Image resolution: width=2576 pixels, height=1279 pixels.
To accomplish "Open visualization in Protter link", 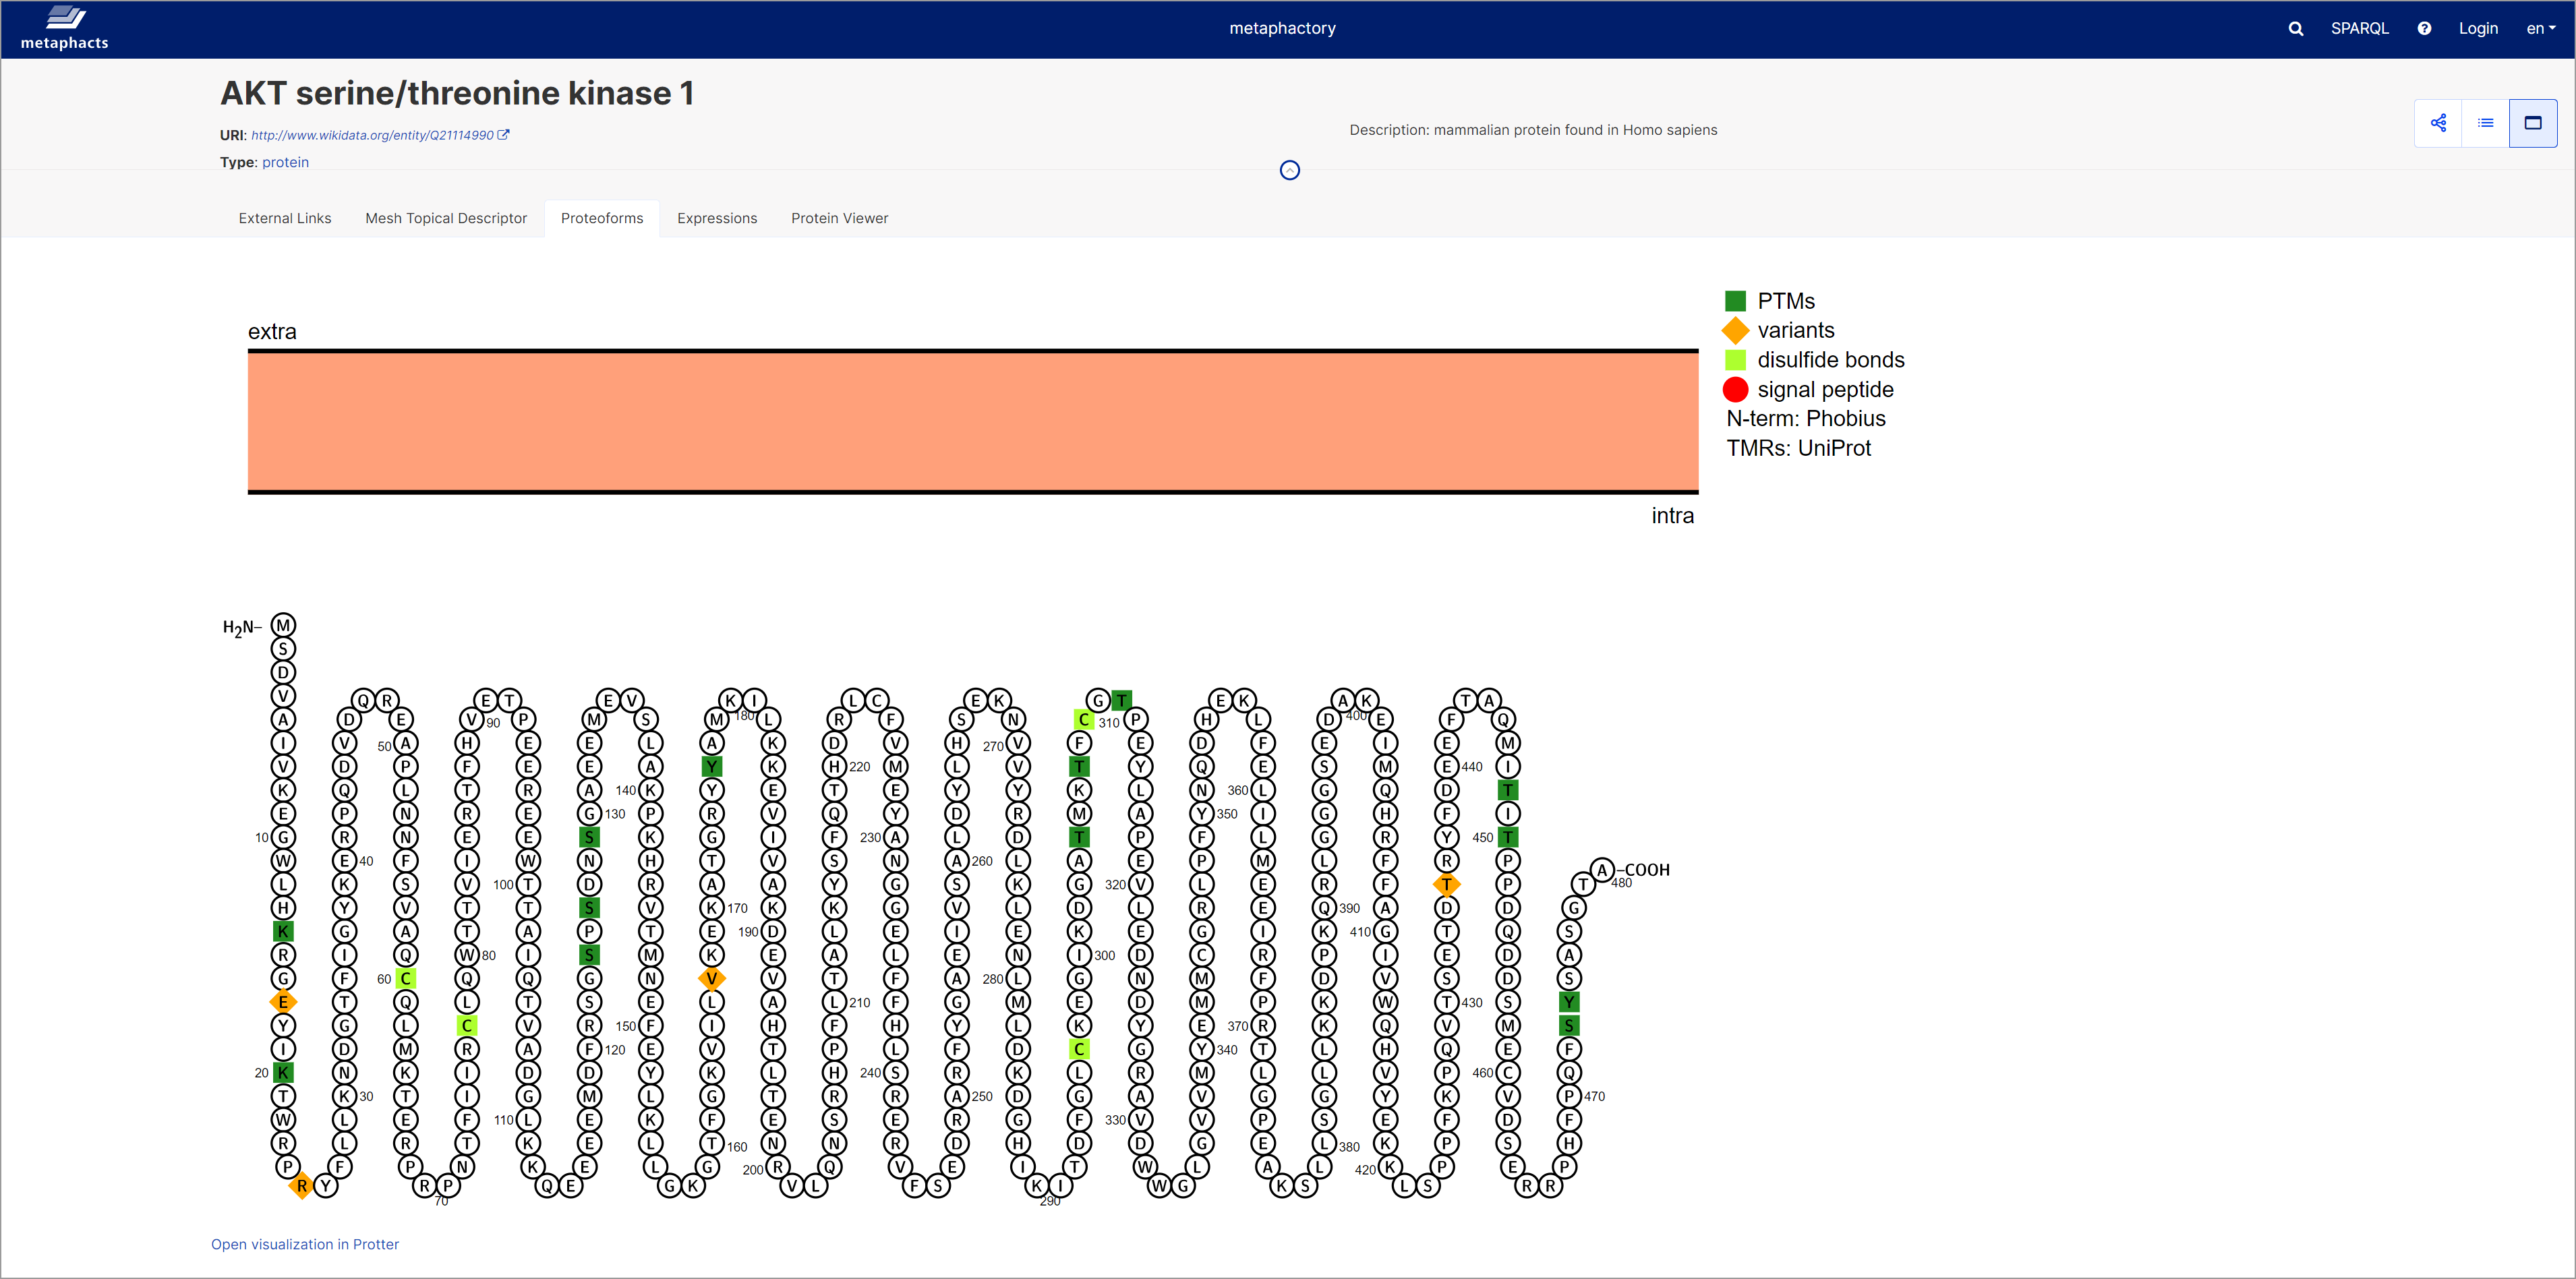I will click(x=304, y=1244).
